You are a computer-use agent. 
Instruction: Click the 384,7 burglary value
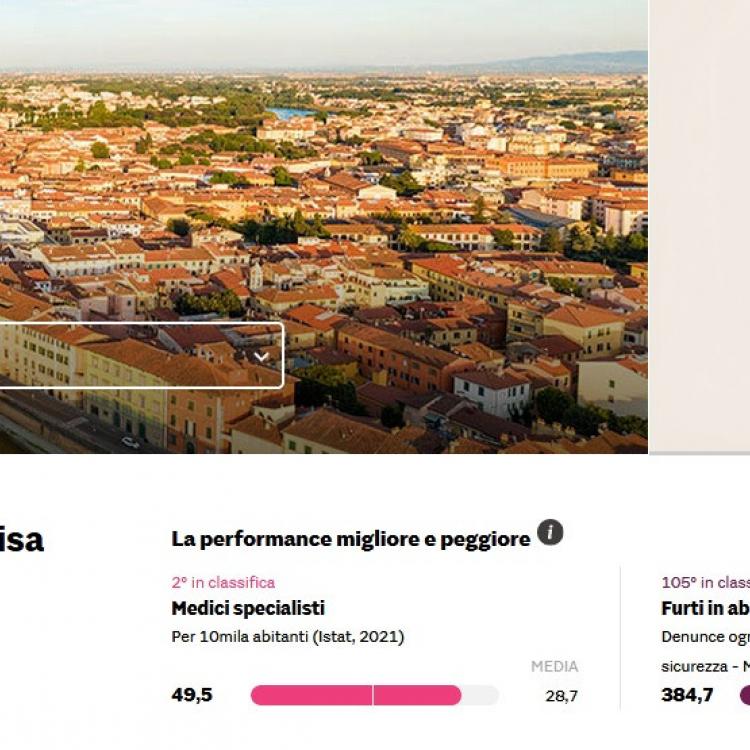tap(687, 695)
